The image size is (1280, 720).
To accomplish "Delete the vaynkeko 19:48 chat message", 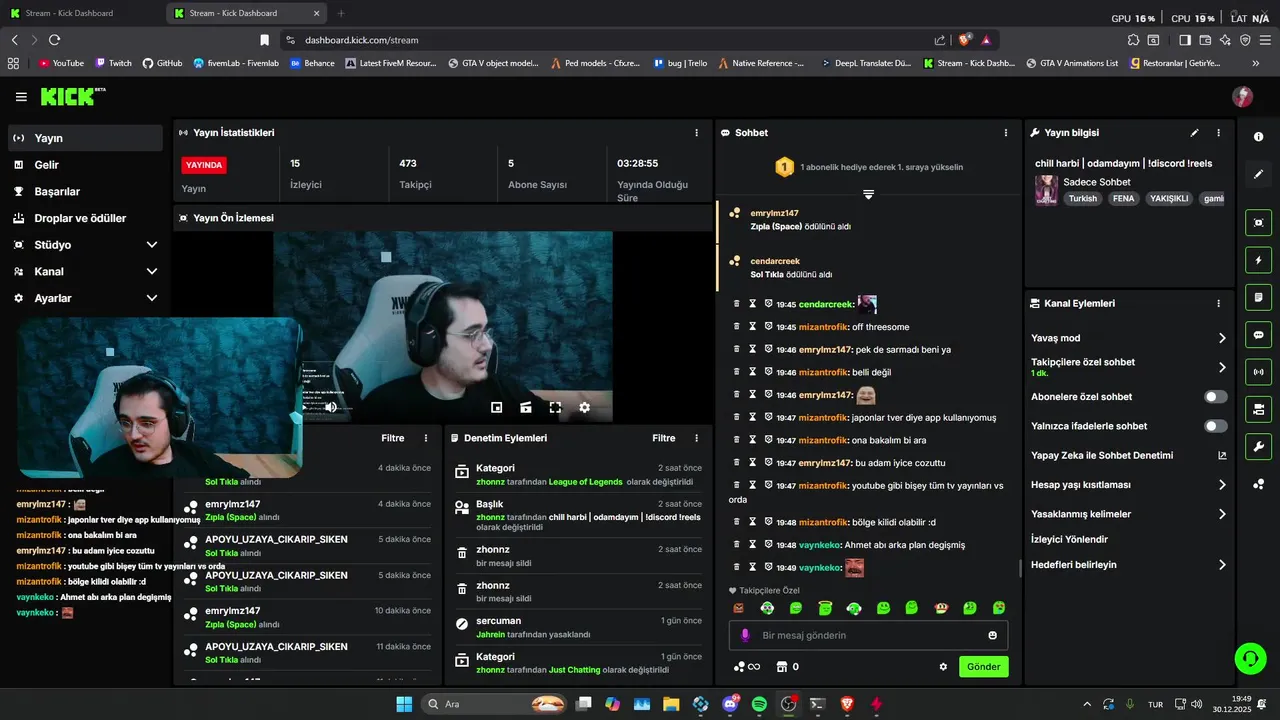I will coord(737,545).
